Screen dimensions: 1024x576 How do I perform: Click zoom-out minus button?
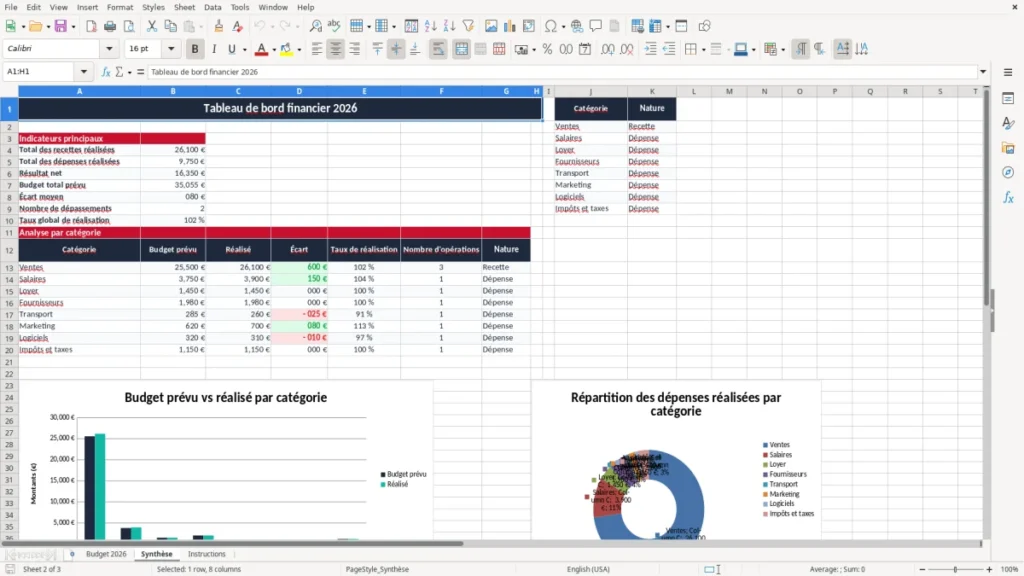click(922, 569)
